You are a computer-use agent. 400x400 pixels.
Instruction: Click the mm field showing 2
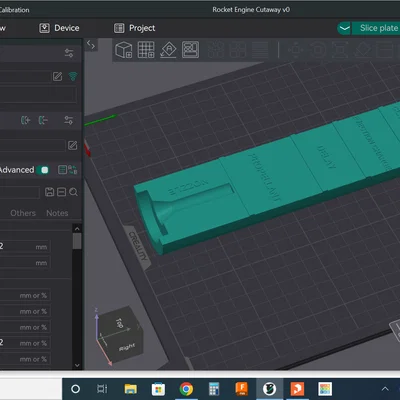pyautogui.click(x=25, y=247)
